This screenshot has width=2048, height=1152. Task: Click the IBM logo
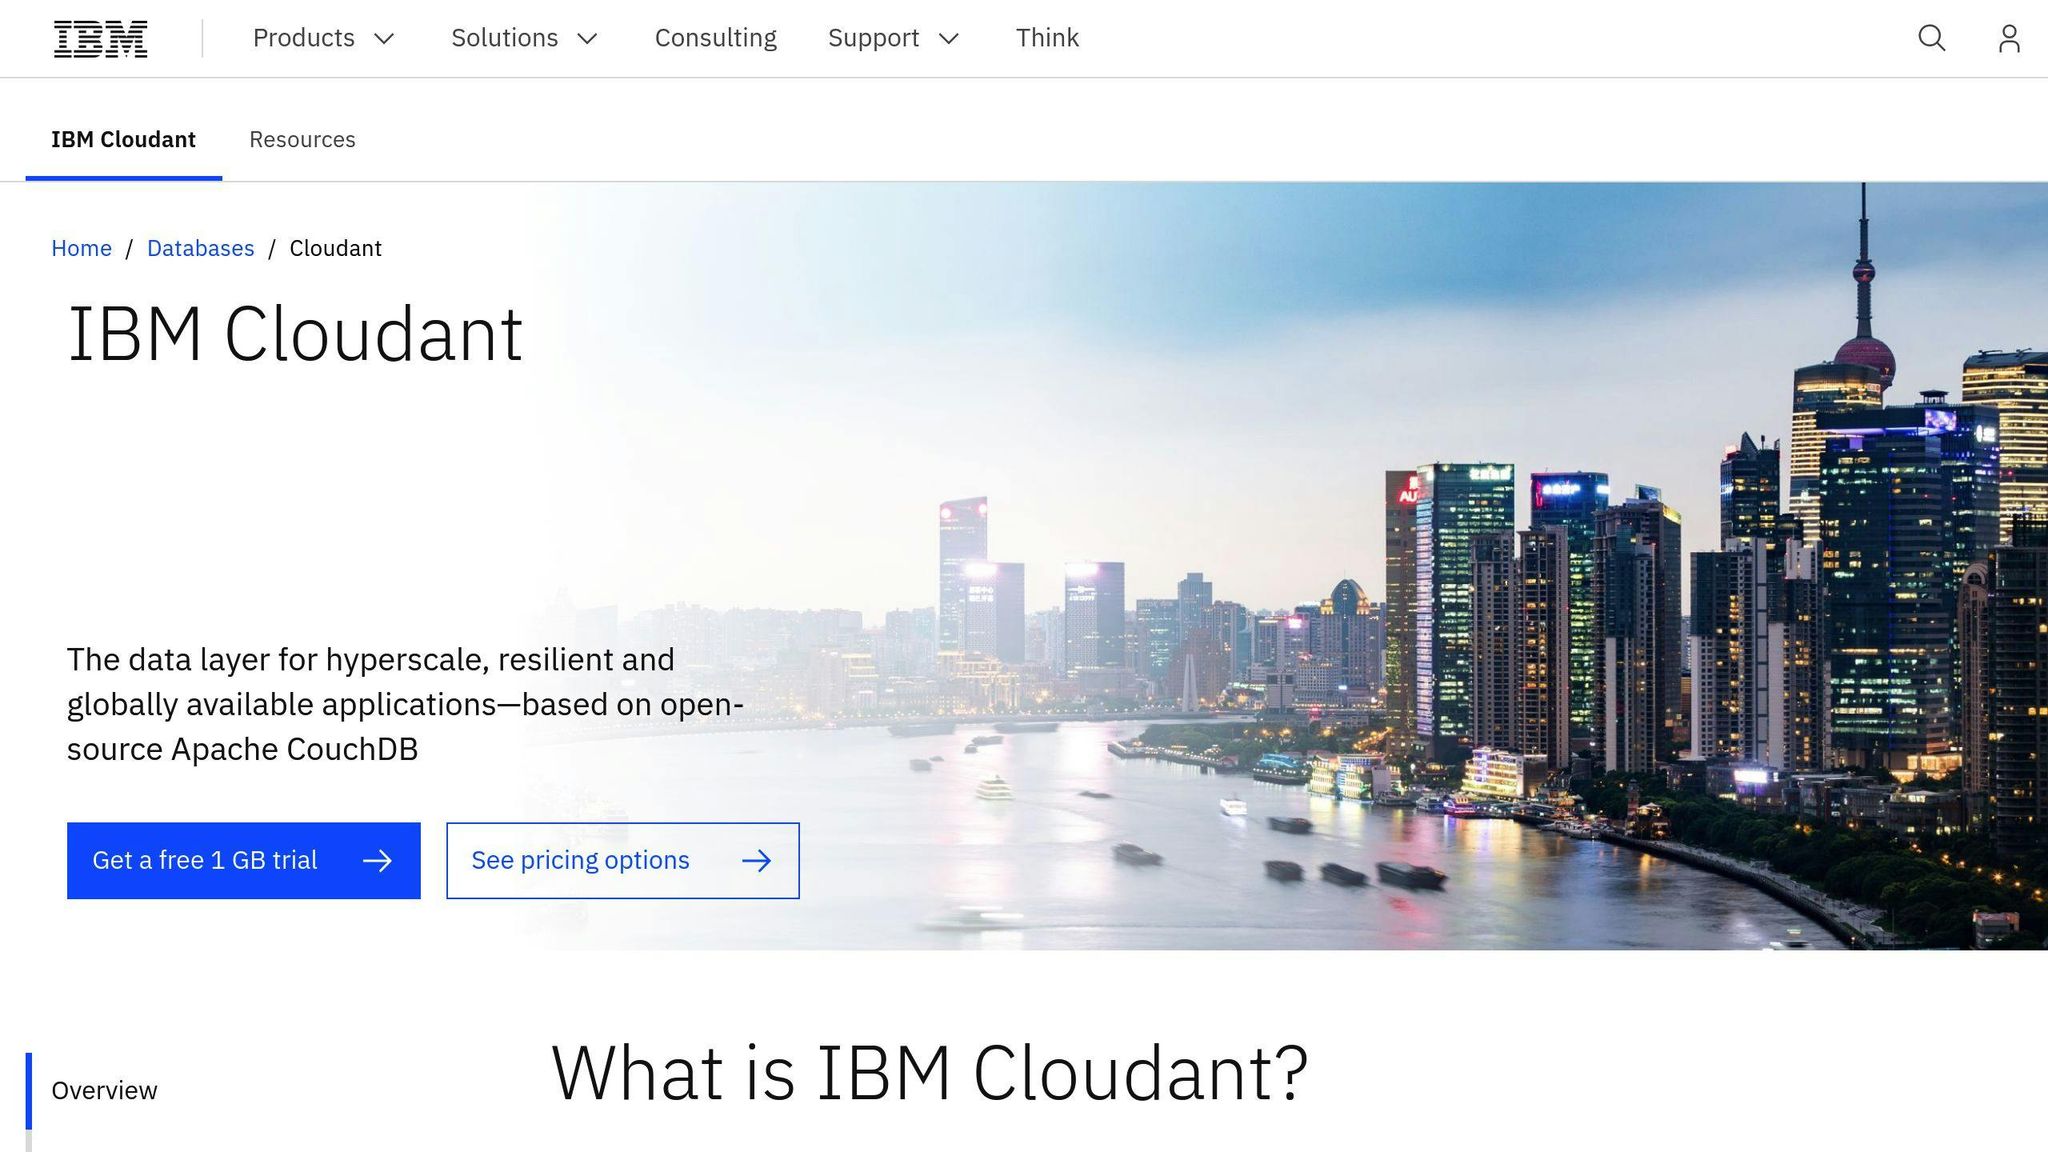tap(100, 38)
